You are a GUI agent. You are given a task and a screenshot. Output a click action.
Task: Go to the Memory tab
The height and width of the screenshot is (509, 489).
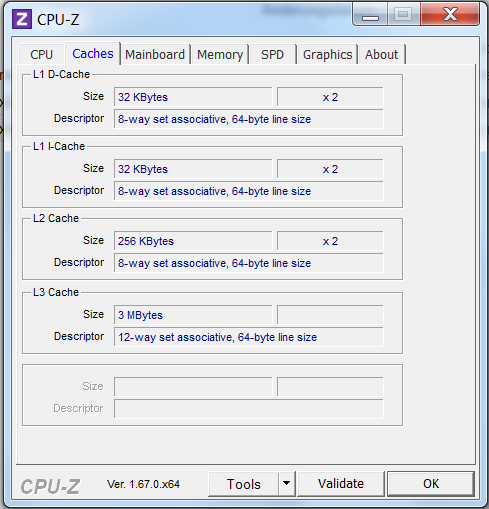point(220,54)
